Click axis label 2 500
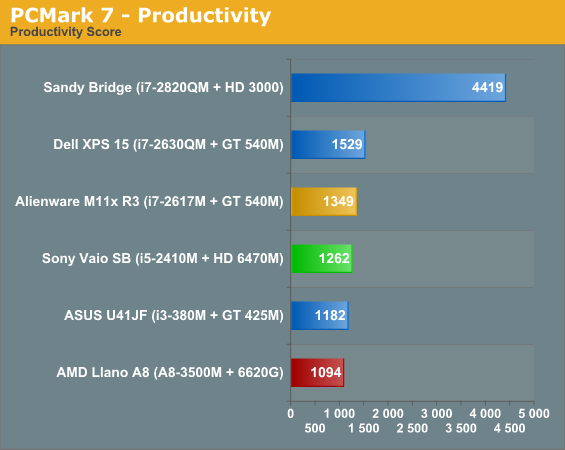 (x=412, y=428)
